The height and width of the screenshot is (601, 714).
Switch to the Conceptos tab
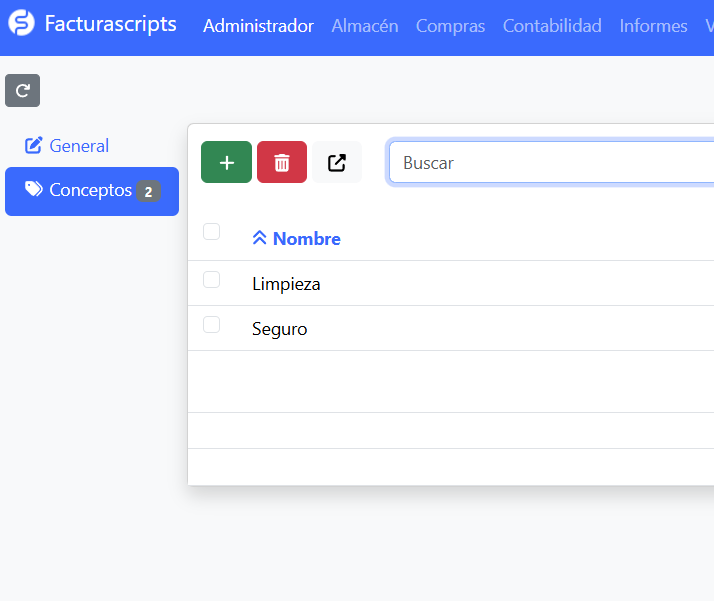[x=92, y=191]
